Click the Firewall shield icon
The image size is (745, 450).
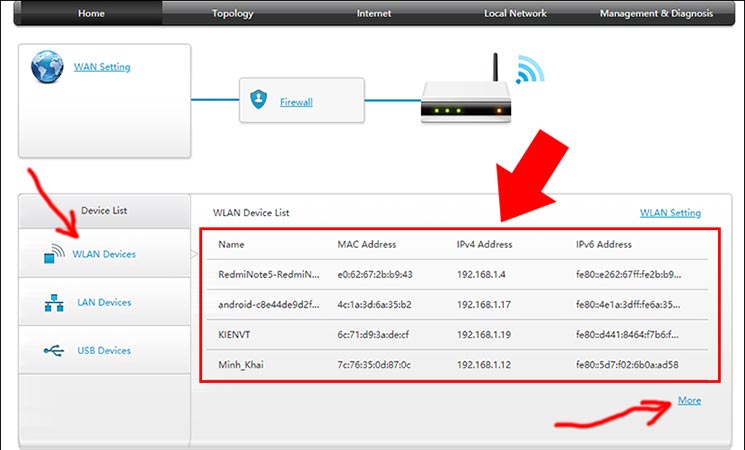pos(258,99)
